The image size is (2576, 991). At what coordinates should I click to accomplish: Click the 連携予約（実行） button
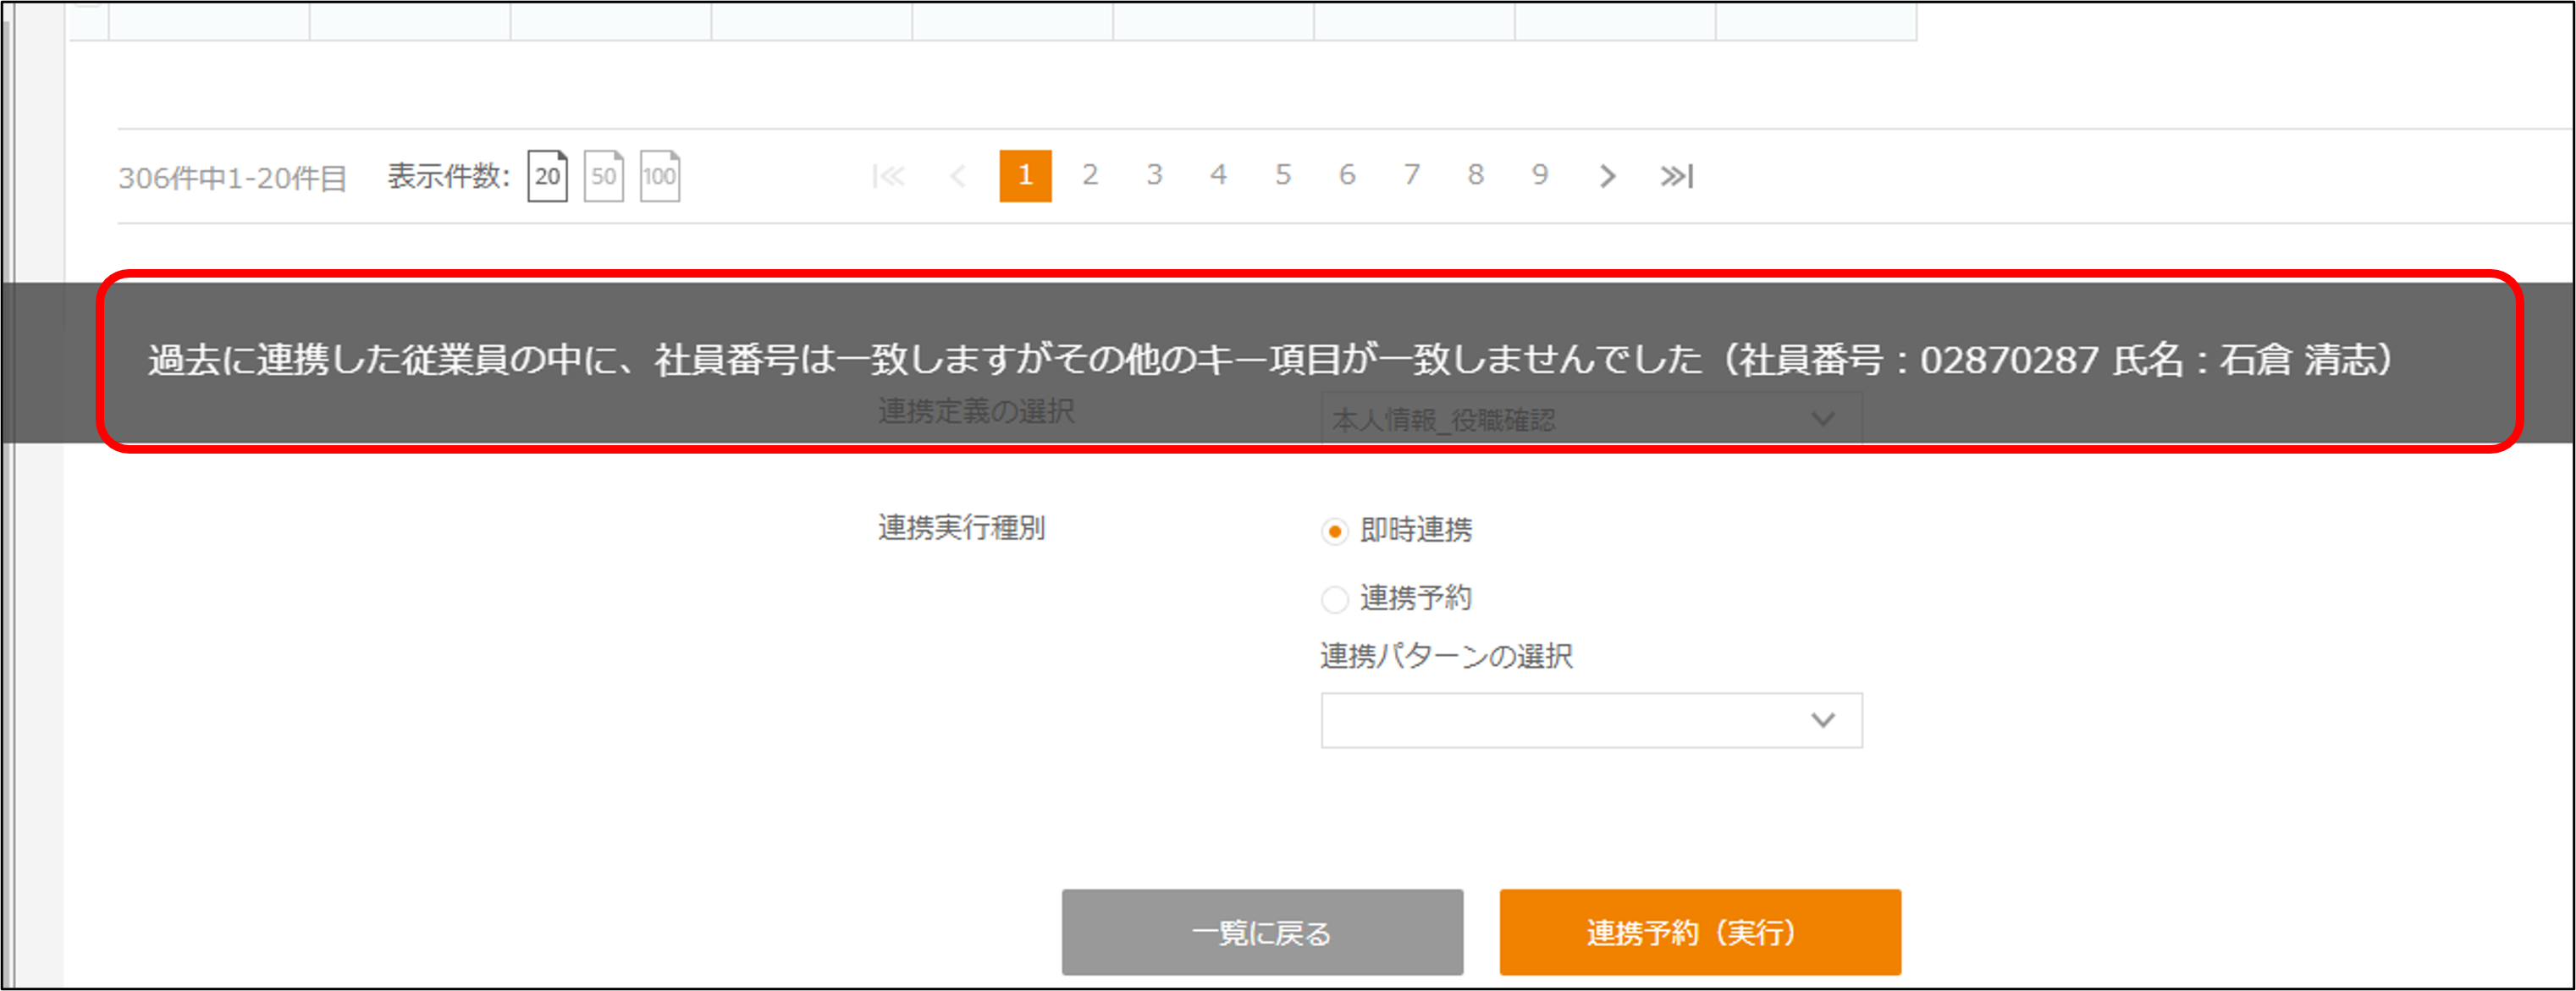(1700, 932)
